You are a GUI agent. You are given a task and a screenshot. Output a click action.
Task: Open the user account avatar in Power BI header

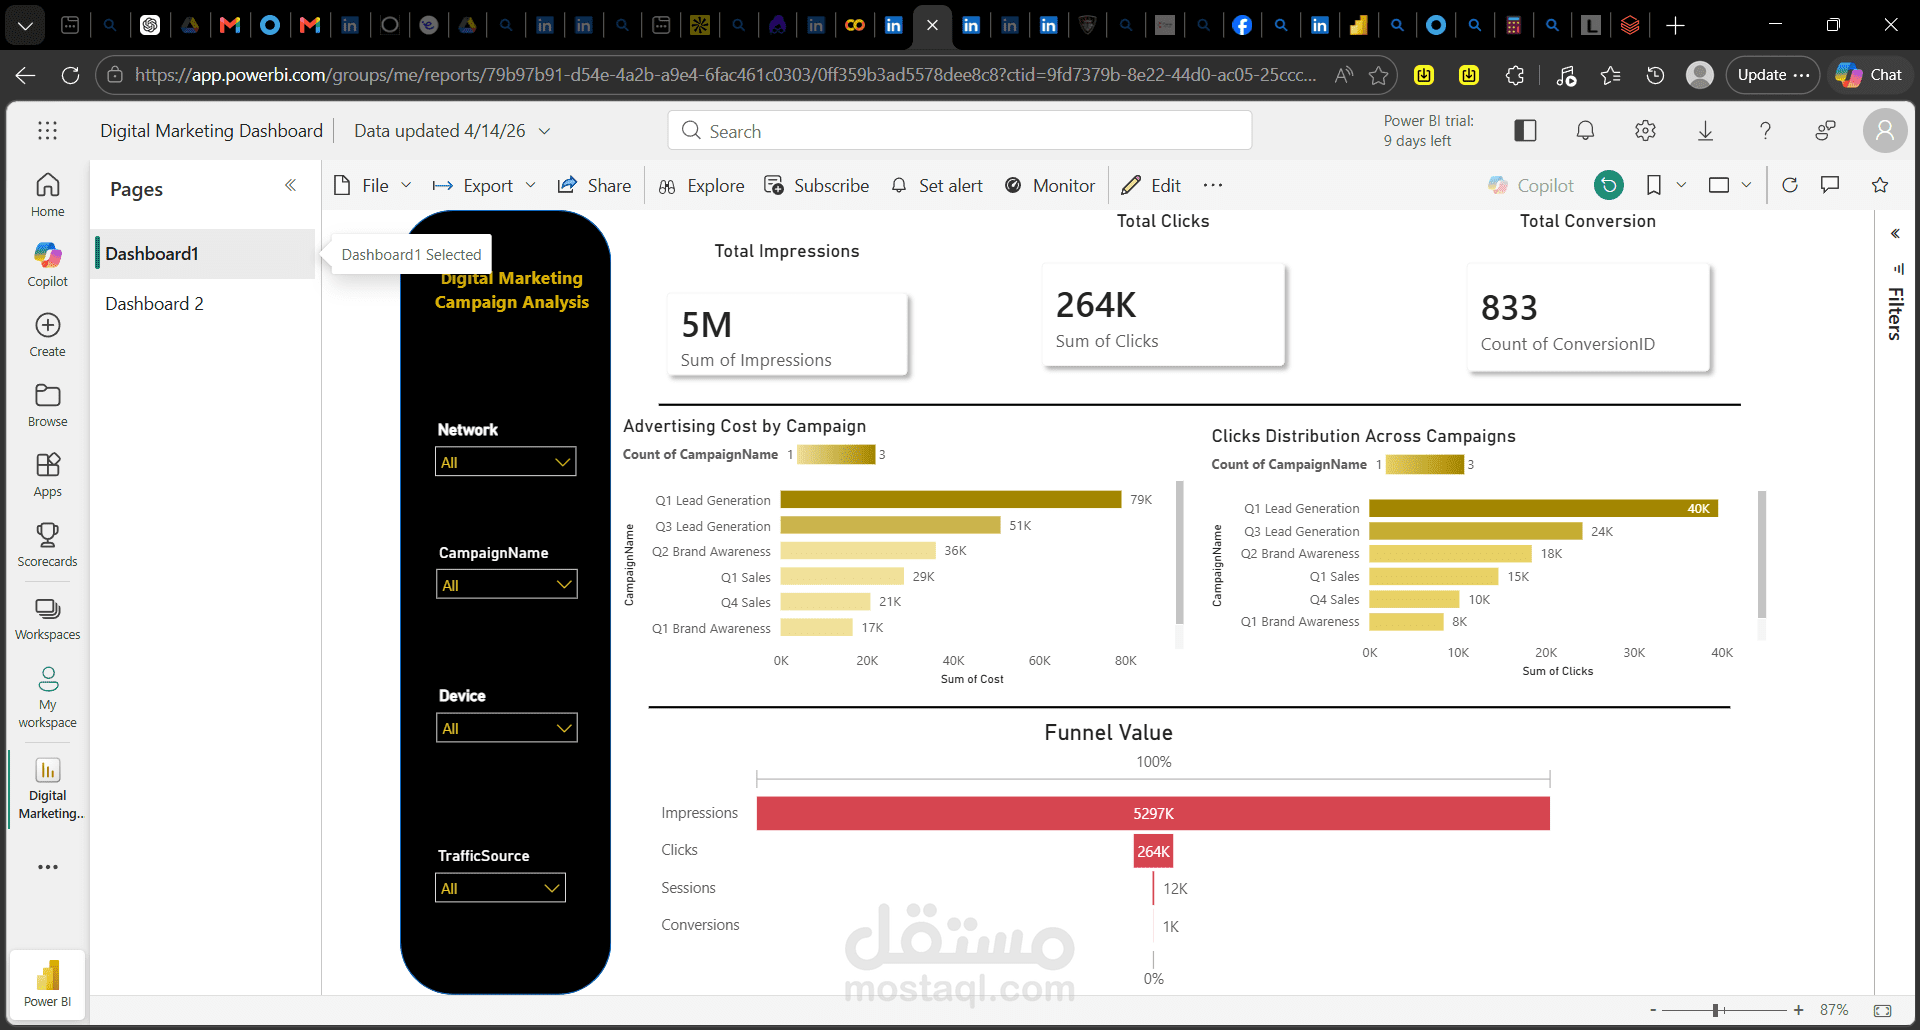(1885, 131)
